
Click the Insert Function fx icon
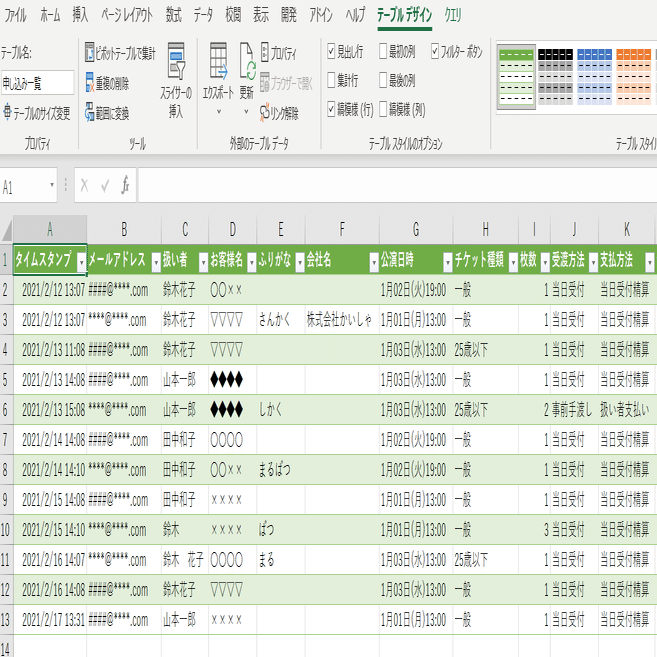pyautogui.click(x=125, y=185)
